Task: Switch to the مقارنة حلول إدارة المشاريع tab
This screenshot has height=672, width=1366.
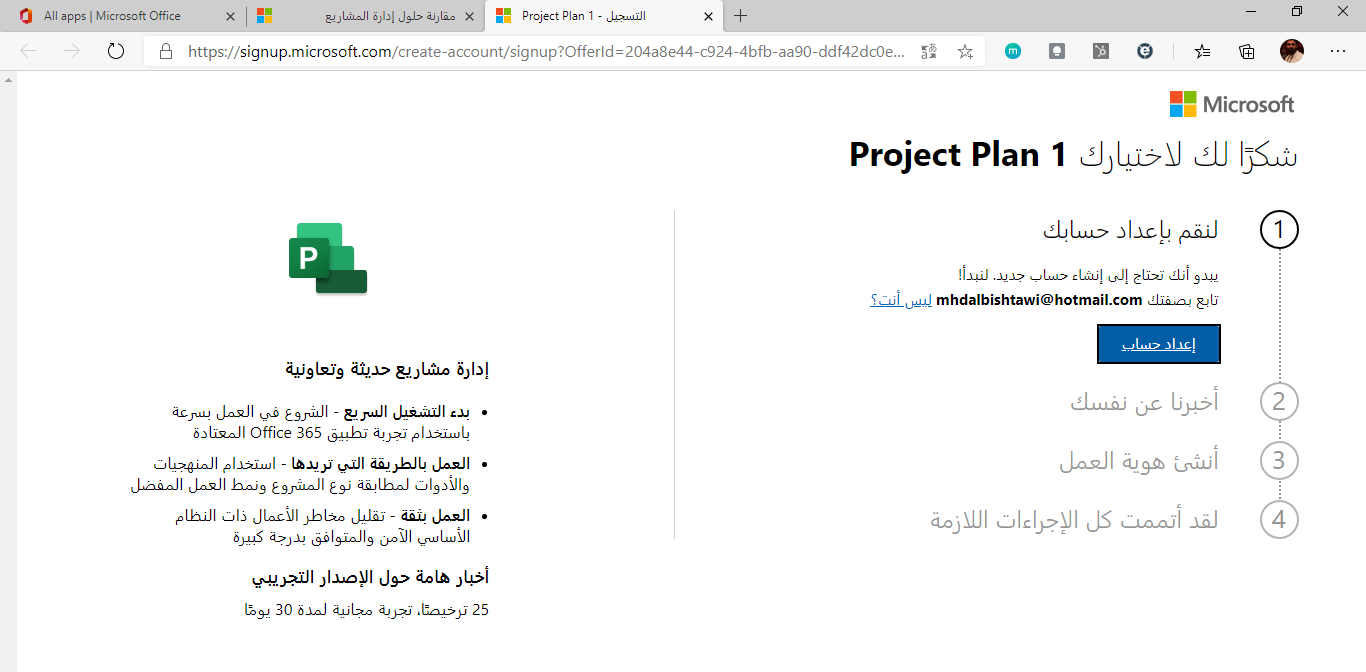Action: coord(364,16)
